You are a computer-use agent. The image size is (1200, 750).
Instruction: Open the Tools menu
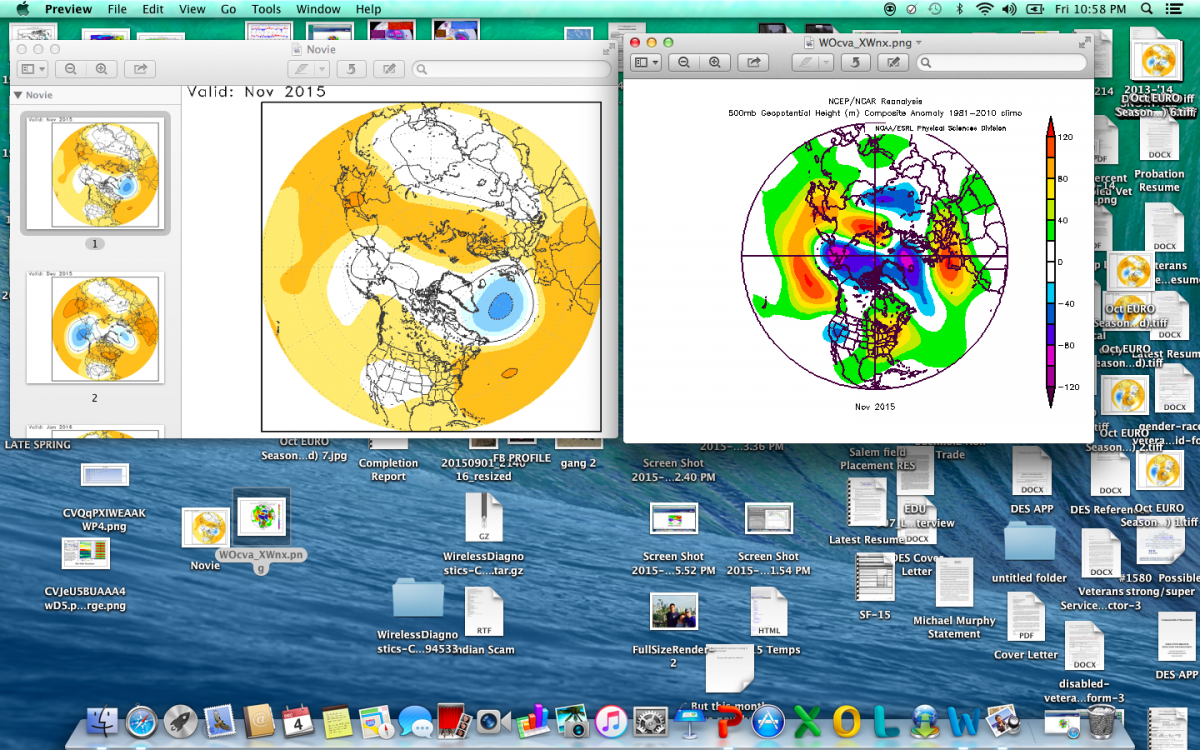266,9
